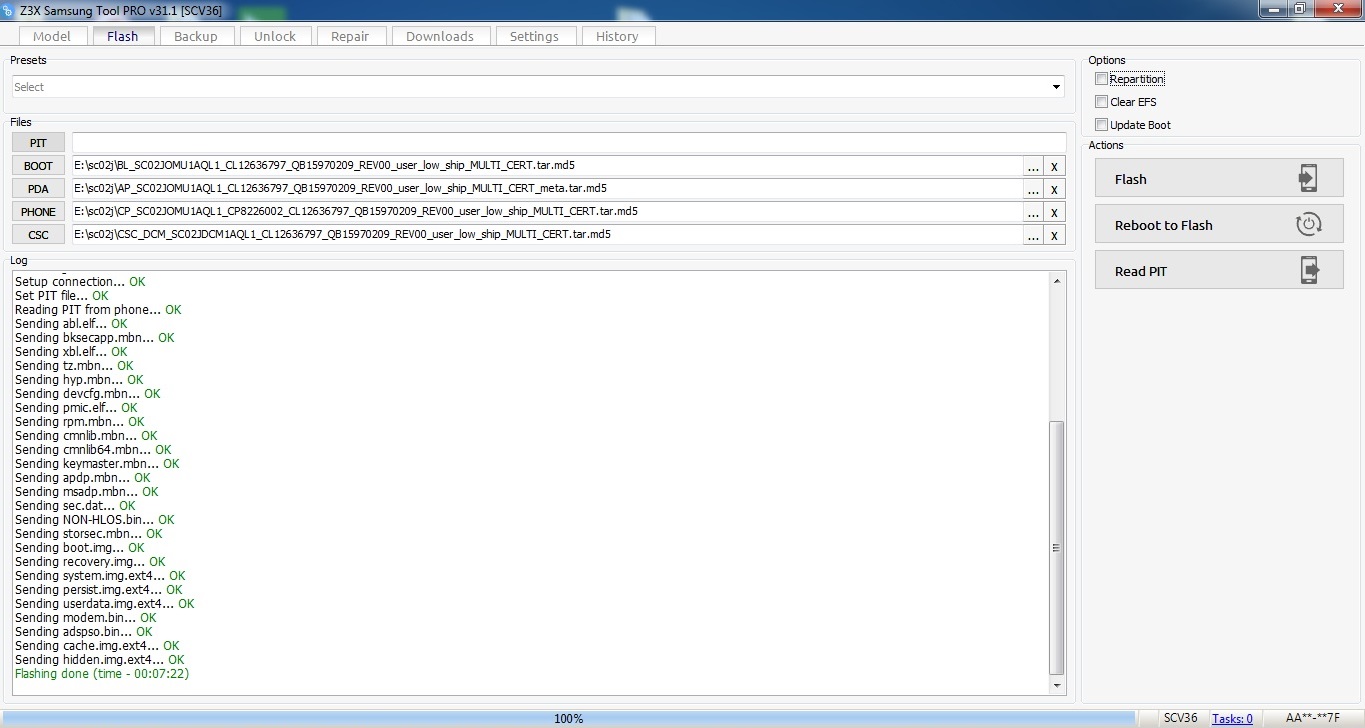Image resolution: width=1365 pixels, height=728 pixels.
Task: Enable the Update Boot checkbox
Action: (1101, 125)
